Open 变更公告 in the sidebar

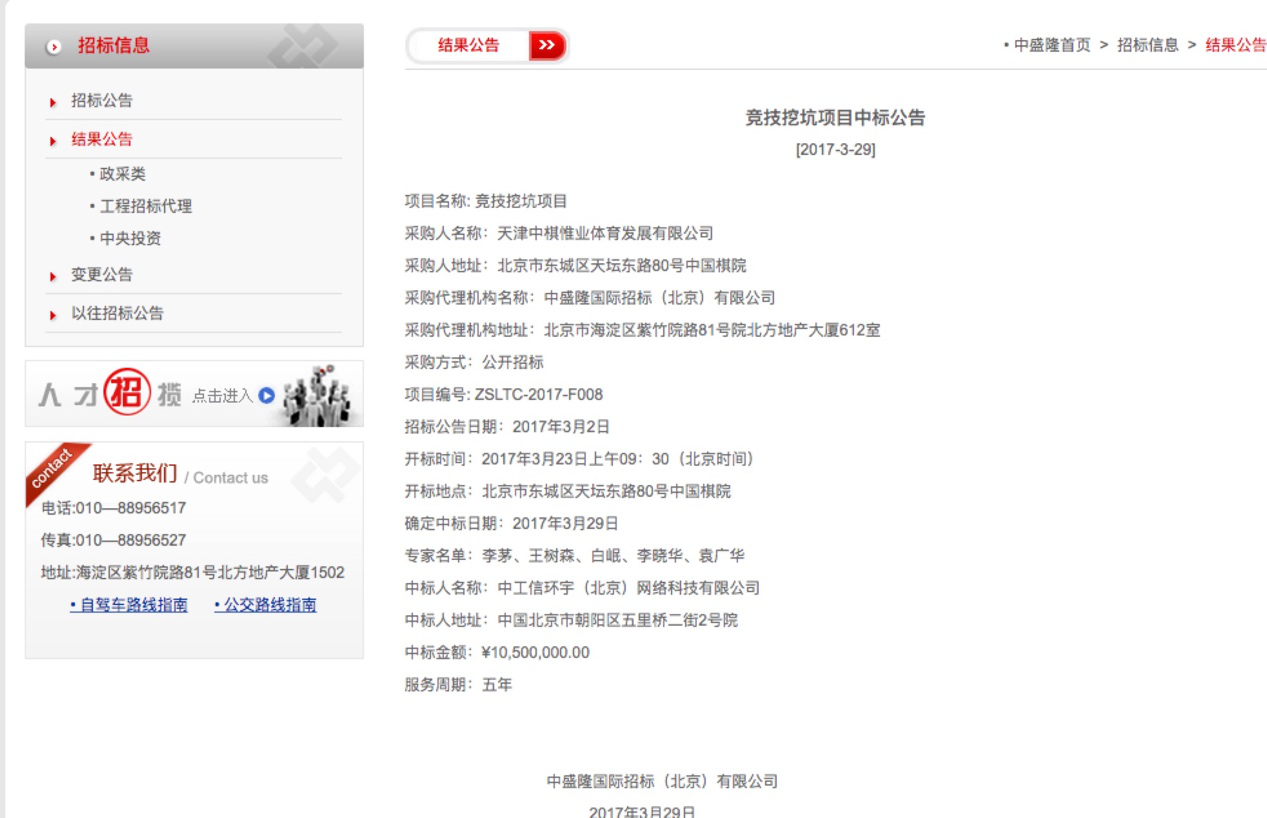pyautogui.click(x=101, y=274)
